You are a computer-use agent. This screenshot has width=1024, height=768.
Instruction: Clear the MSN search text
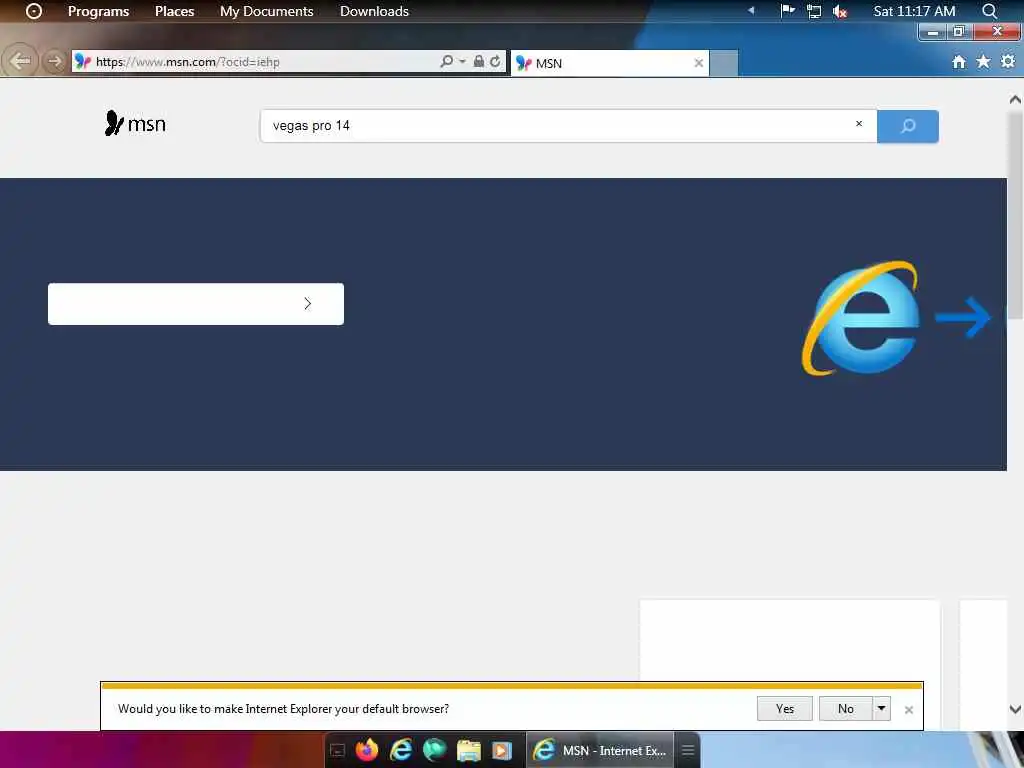(x=859, y=123)
